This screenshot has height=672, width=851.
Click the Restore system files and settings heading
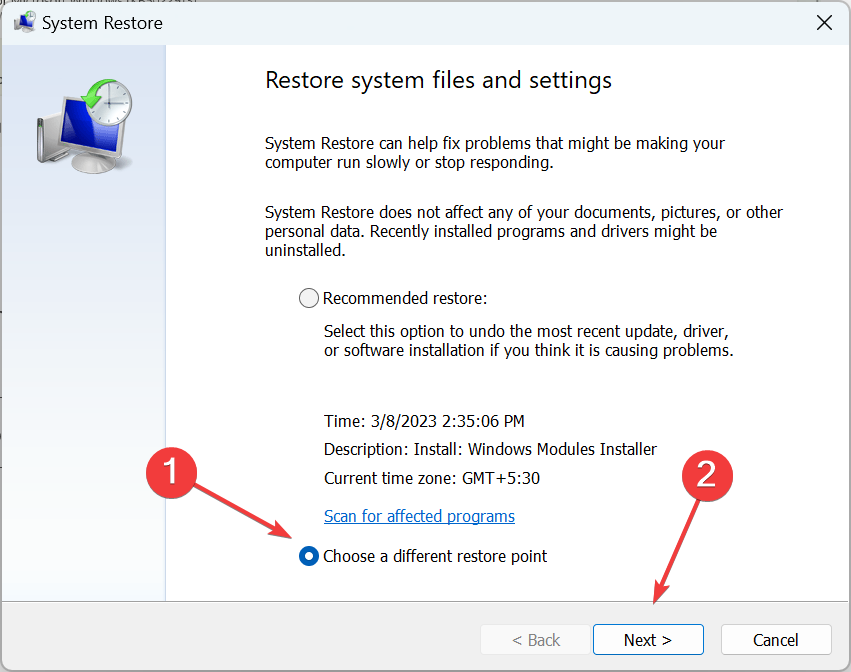pos(439,80)
